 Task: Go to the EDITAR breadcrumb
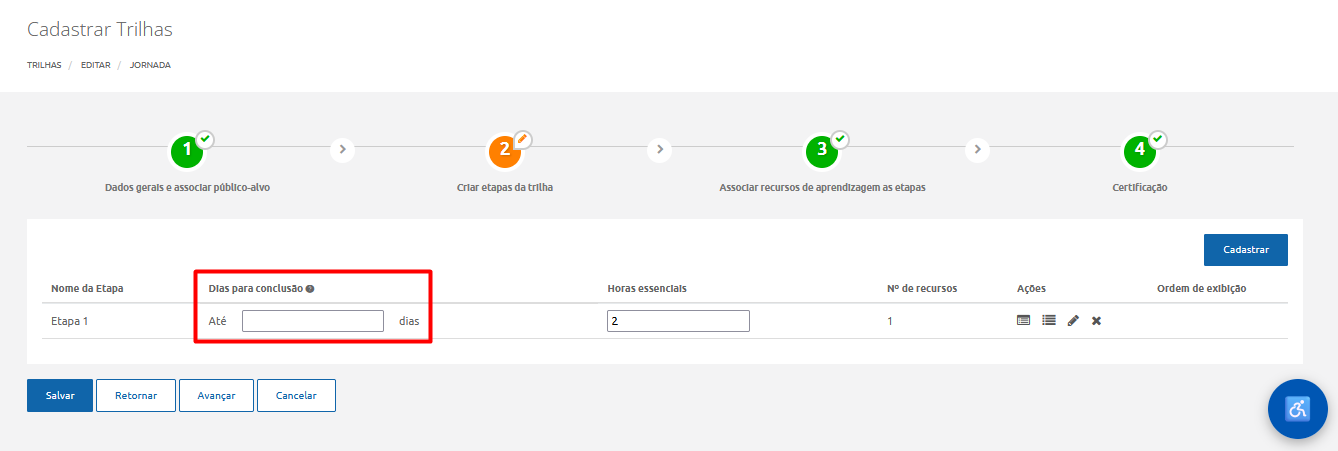96,65
